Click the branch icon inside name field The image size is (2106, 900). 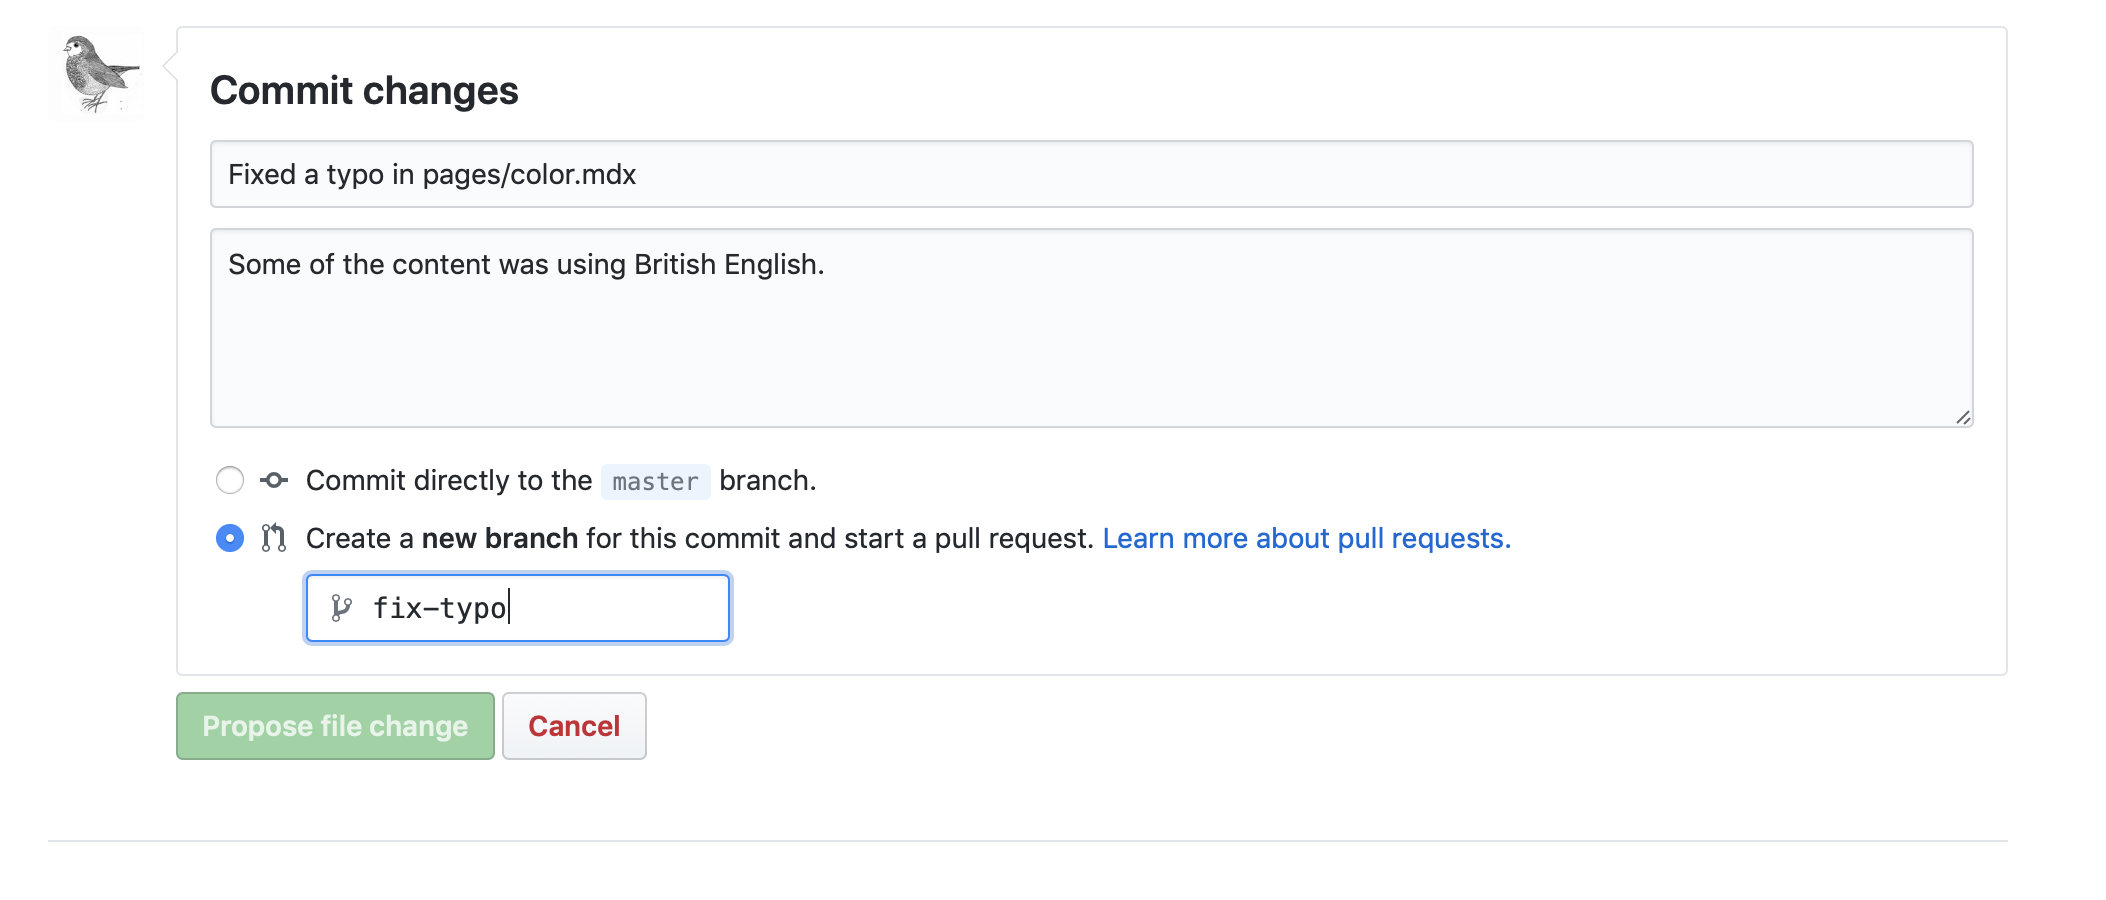point(341,608)
